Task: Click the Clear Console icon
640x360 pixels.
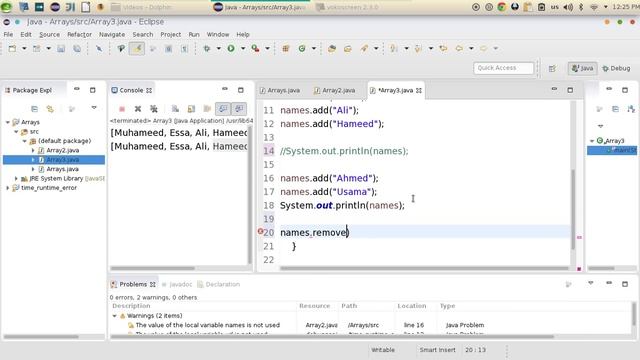Action: click(x=175, y=109)
